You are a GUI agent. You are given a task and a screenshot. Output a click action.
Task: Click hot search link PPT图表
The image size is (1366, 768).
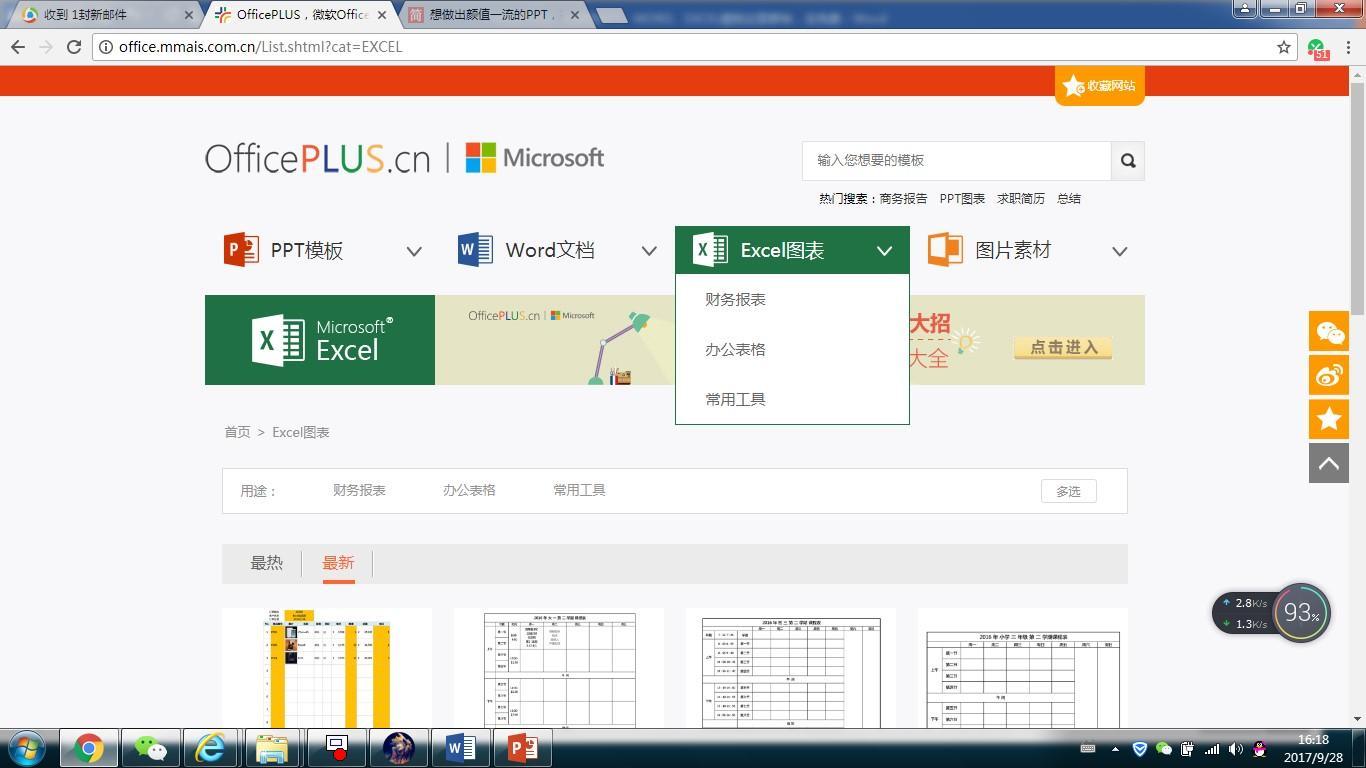coord(962,199)
